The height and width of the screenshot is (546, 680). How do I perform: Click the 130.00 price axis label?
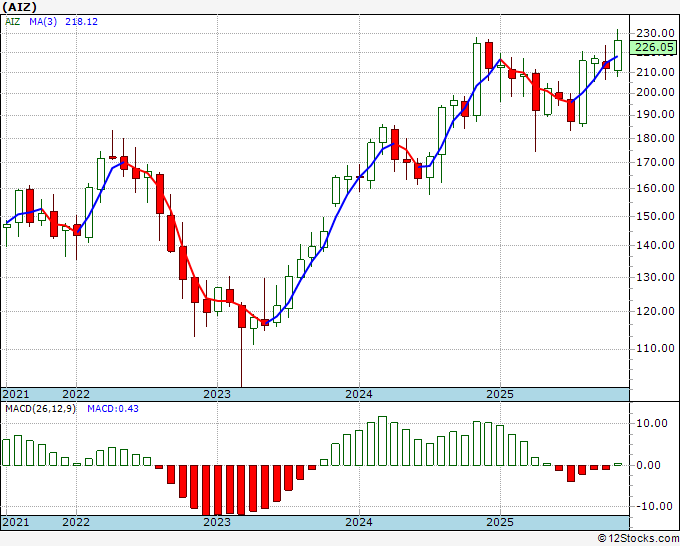click(655, 277)
